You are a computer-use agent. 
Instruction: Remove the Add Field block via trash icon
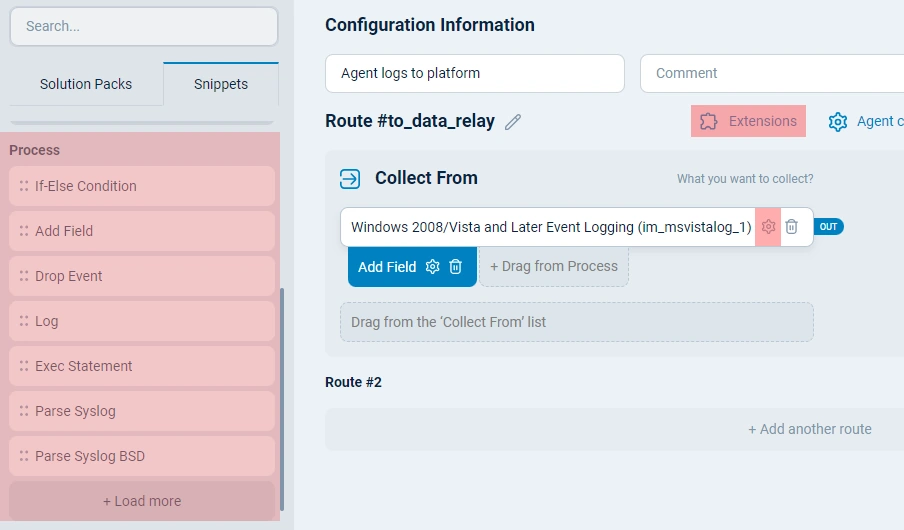(x=456, y=267)
